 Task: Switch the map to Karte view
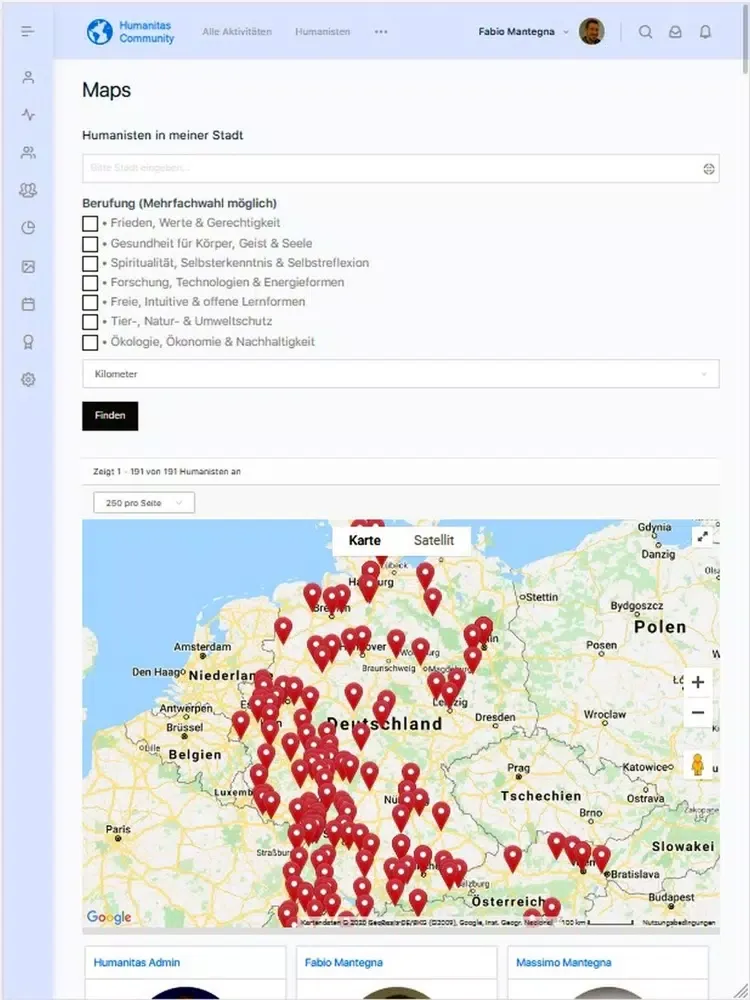(x=365, y=540)
